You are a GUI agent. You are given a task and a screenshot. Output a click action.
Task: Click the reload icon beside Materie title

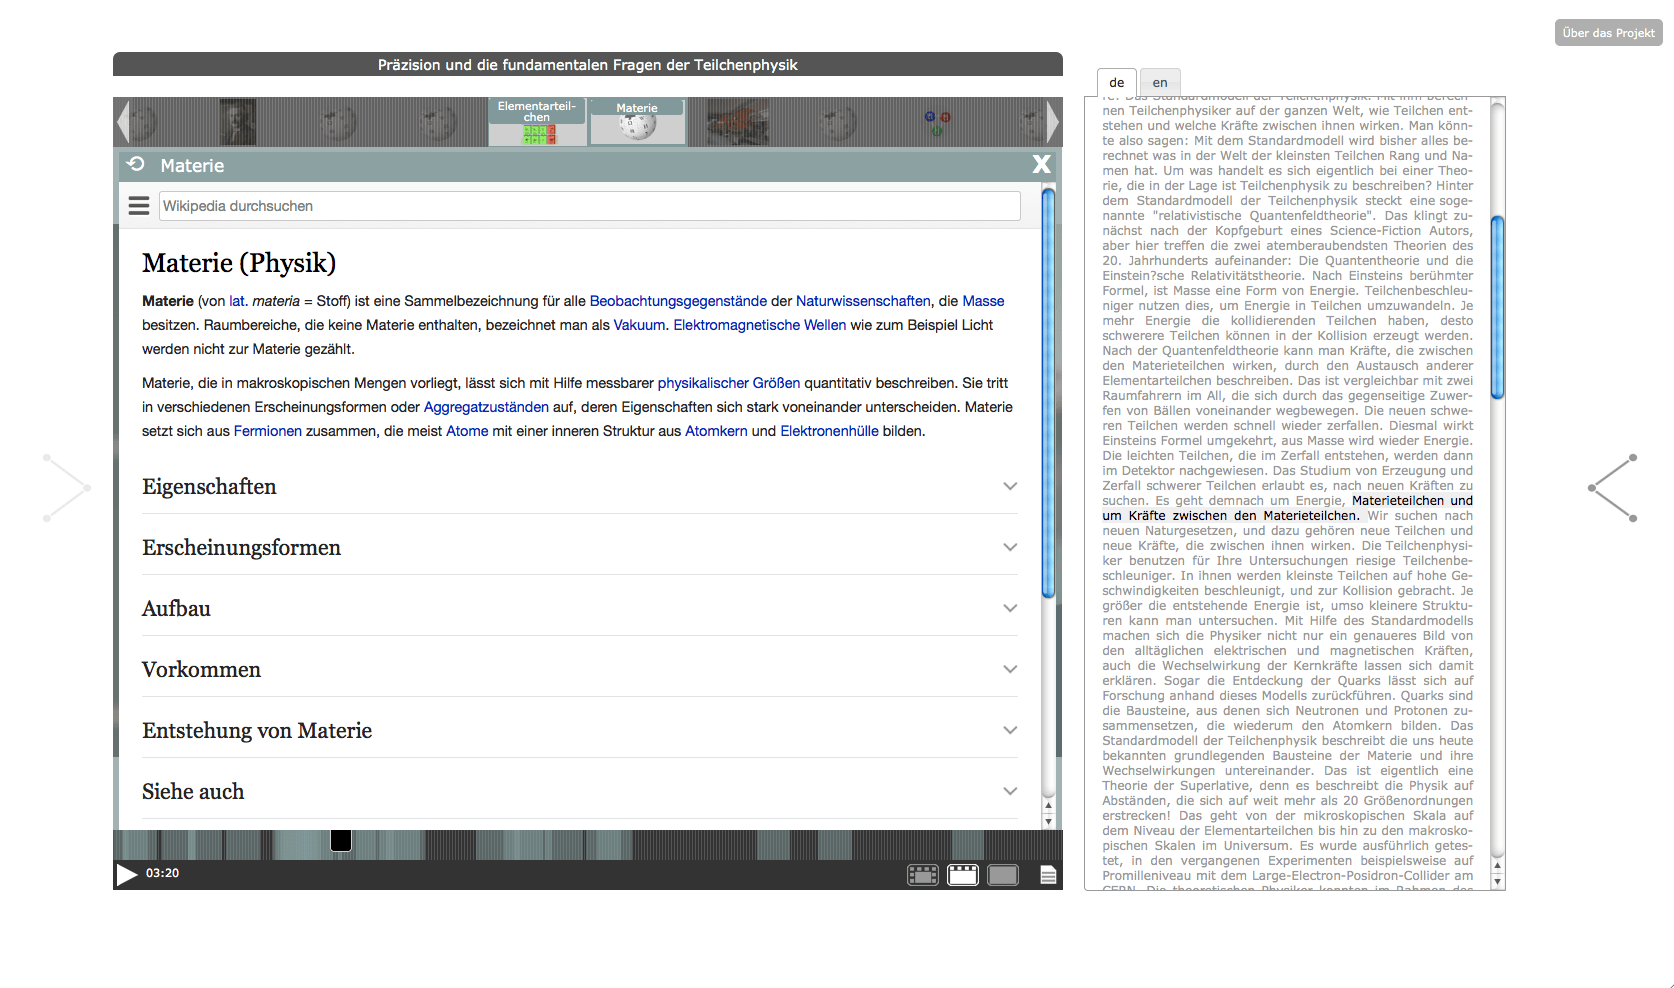pyautogui.click(x=137, y=165)
